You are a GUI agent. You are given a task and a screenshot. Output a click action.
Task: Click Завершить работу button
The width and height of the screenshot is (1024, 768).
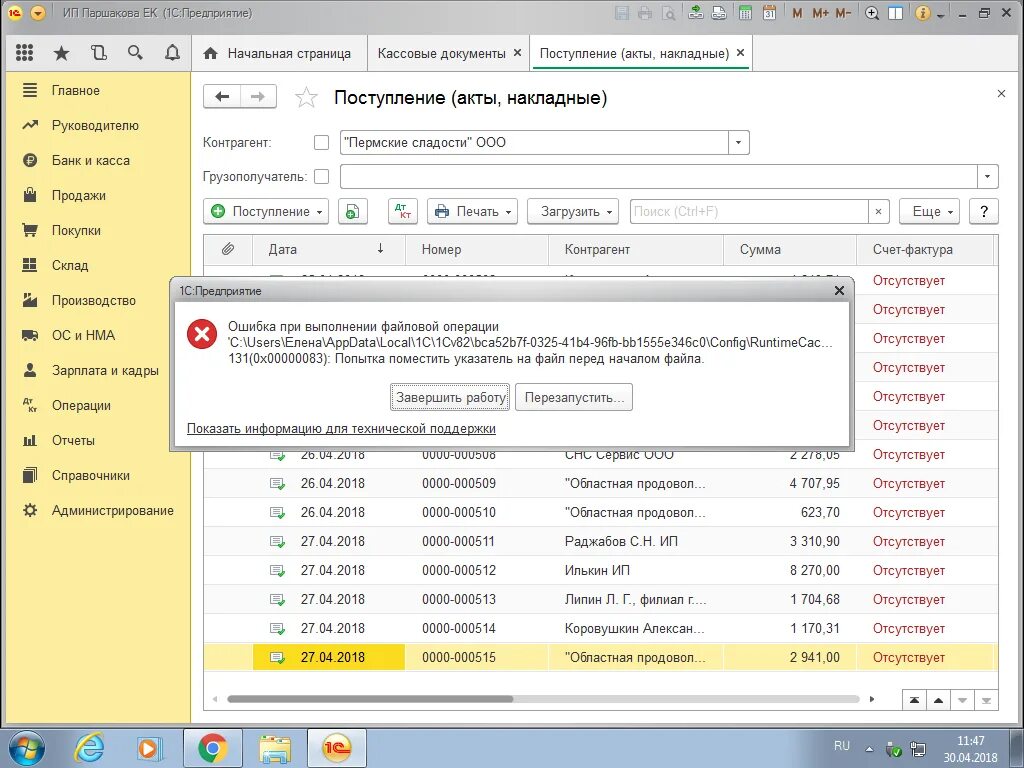451,397
